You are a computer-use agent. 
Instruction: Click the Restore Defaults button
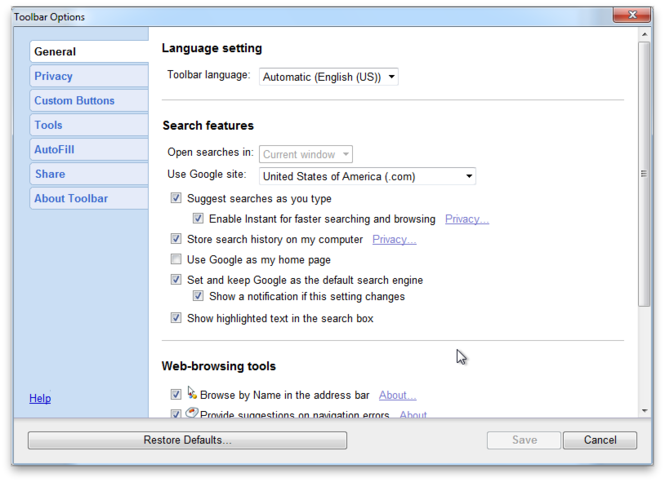tap(187, 440)
